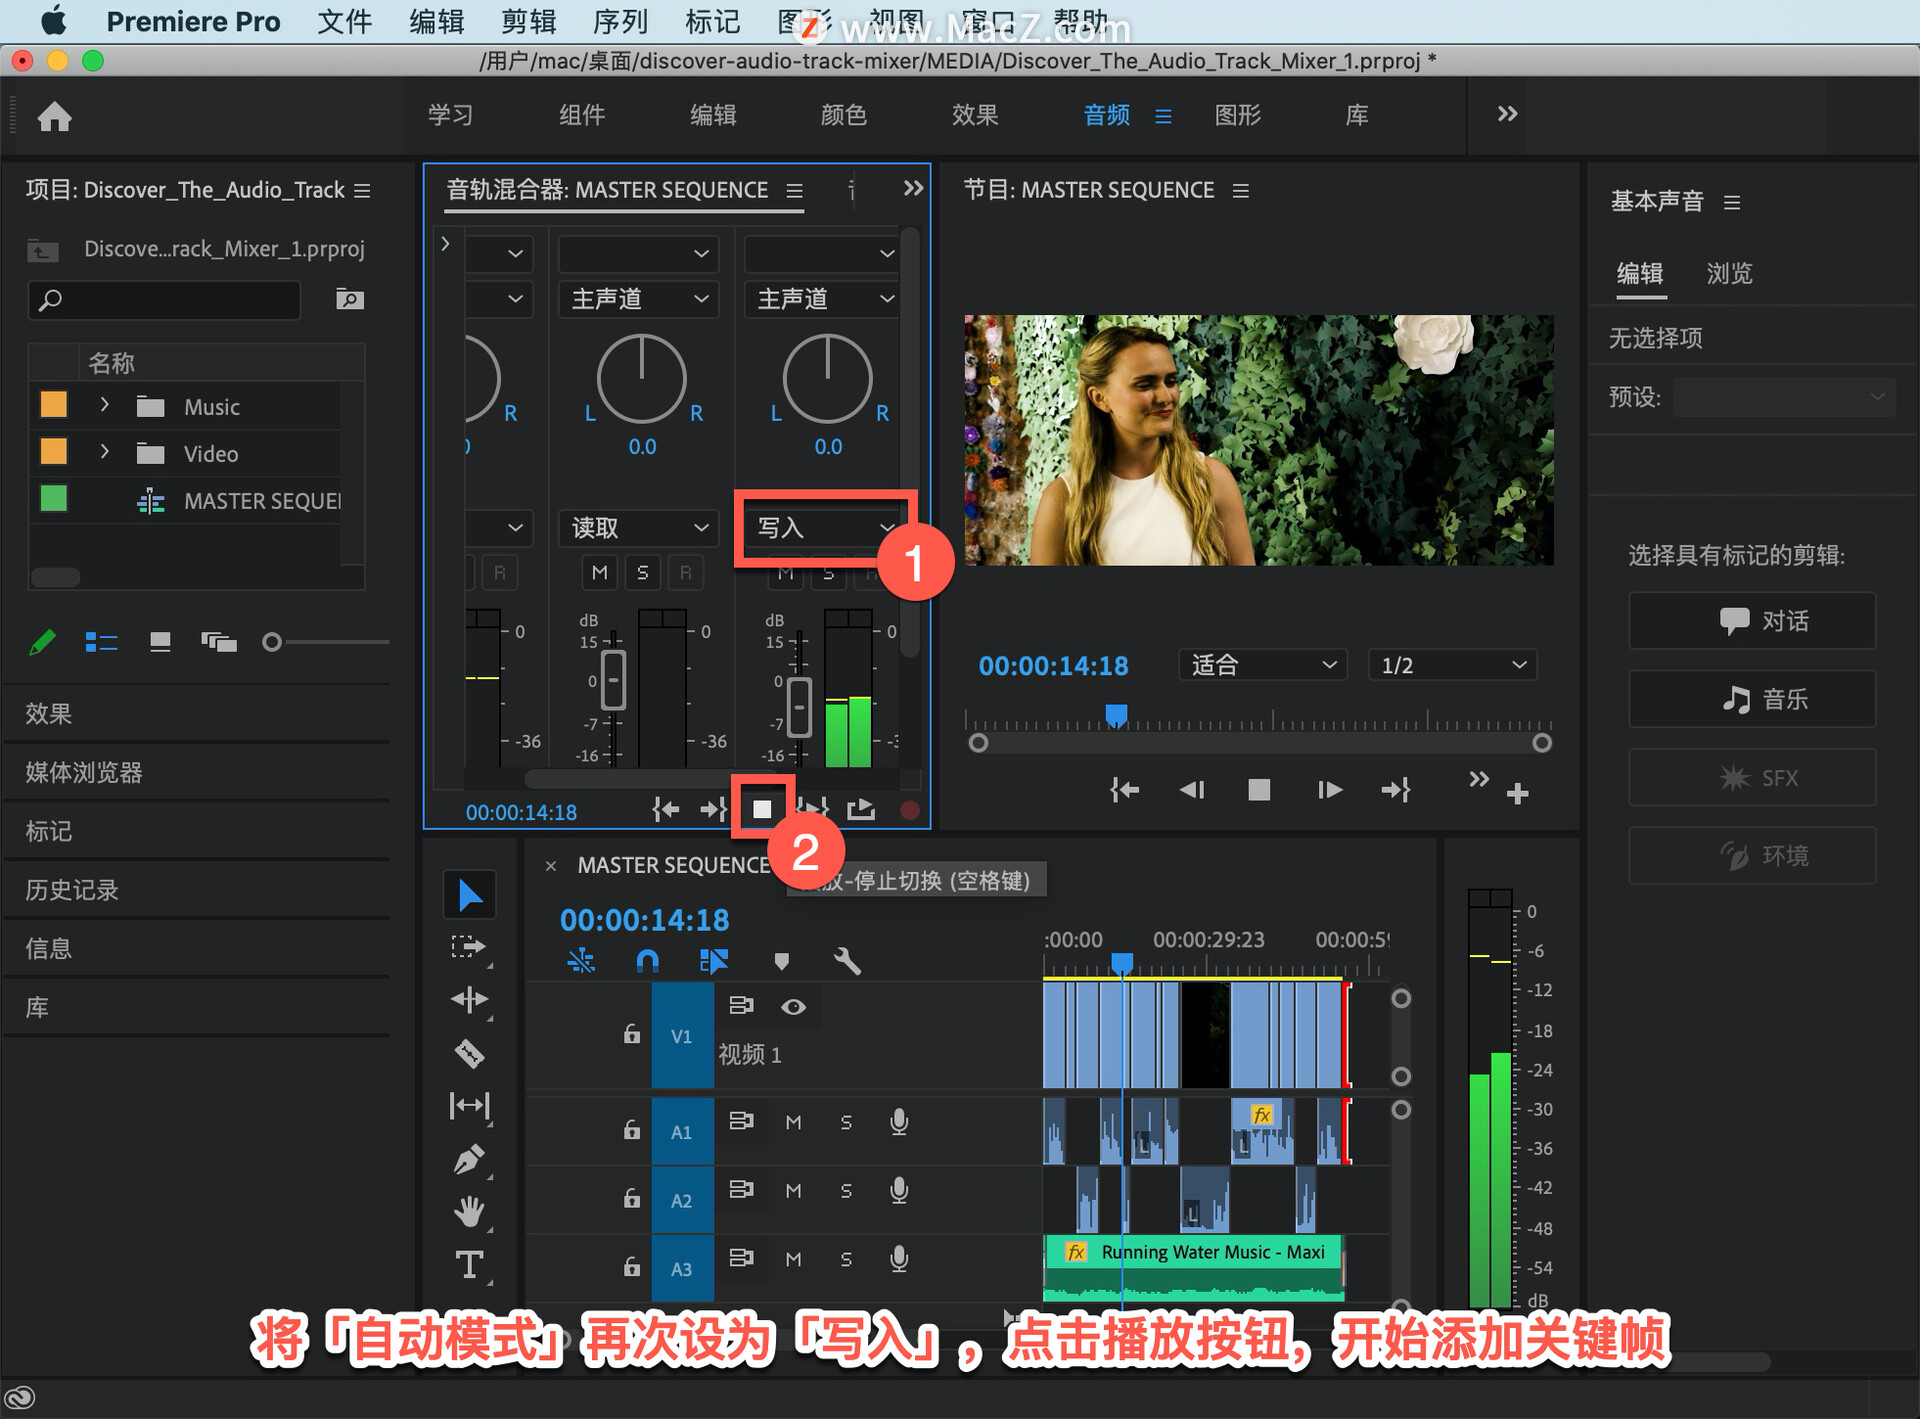This screenshot has height=1419, width=1920.
Task: Open the 序列 menu
Action: tap(620, 21)
